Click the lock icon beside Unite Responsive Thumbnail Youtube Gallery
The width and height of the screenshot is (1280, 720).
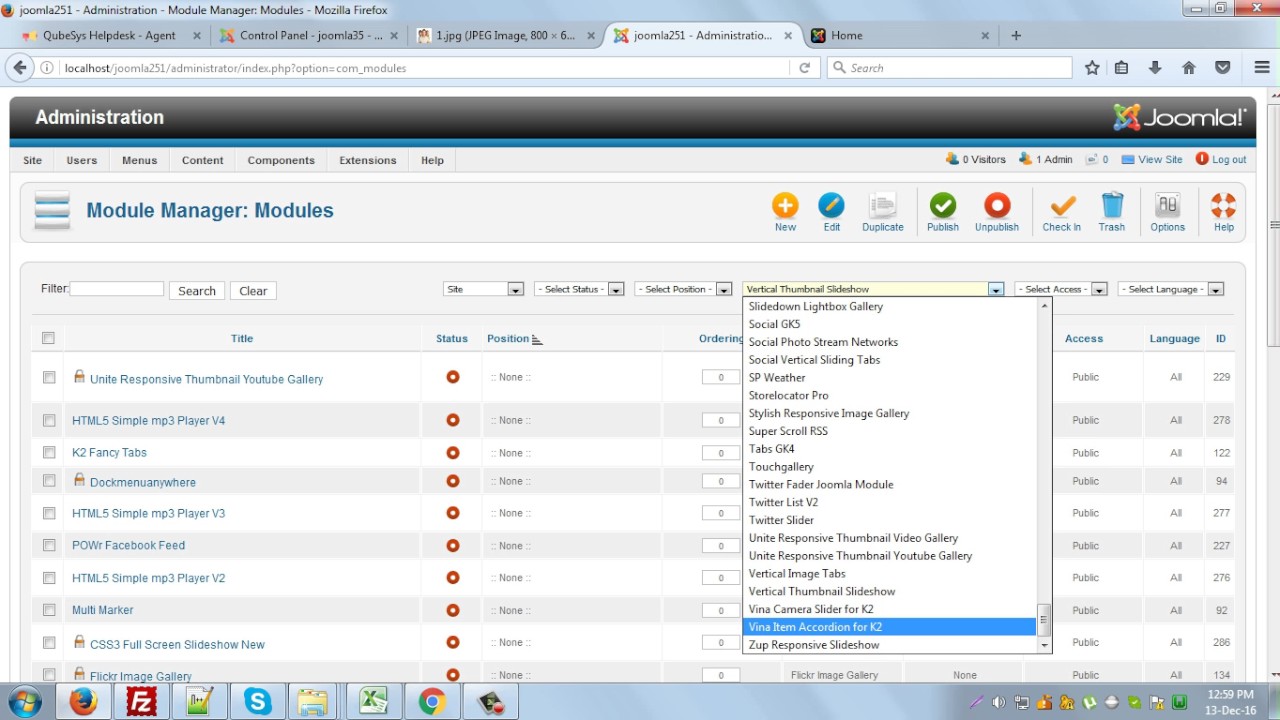coord(79,377)
